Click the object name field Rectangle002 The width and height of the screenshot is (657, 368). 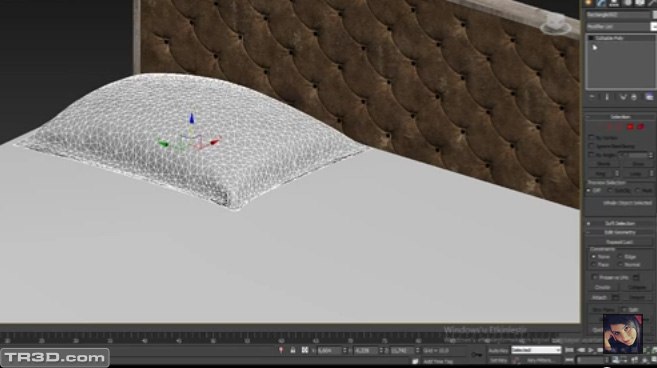(x=618, y=15)
